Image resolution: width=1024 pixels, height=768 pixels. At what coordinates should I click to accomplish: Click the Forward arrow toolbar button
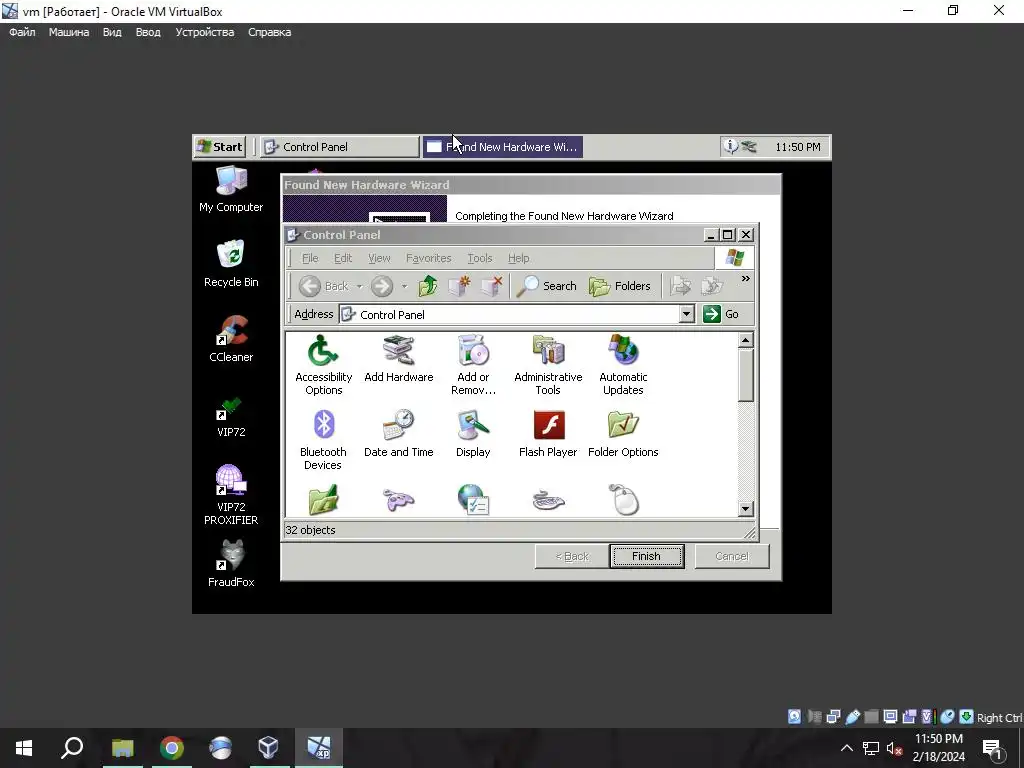(382, 286)
